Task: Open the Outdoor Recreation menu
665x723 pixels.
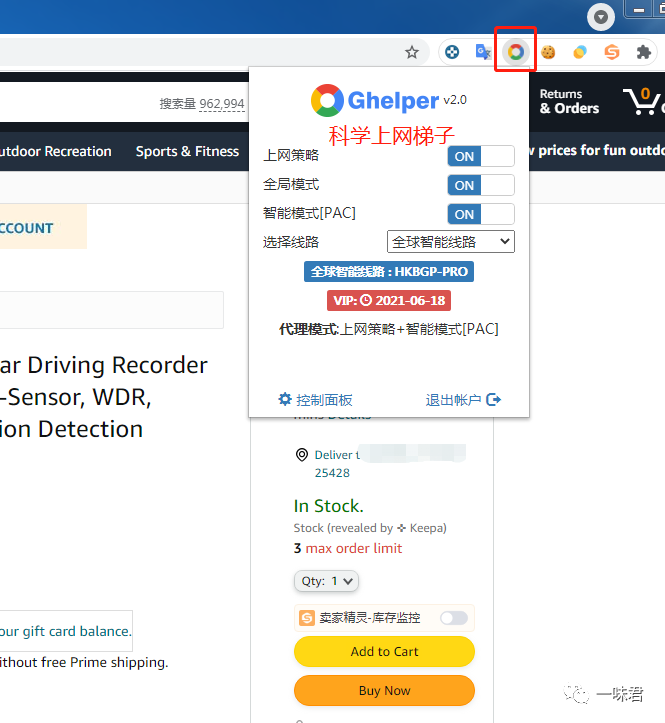Action: point(55,151)
